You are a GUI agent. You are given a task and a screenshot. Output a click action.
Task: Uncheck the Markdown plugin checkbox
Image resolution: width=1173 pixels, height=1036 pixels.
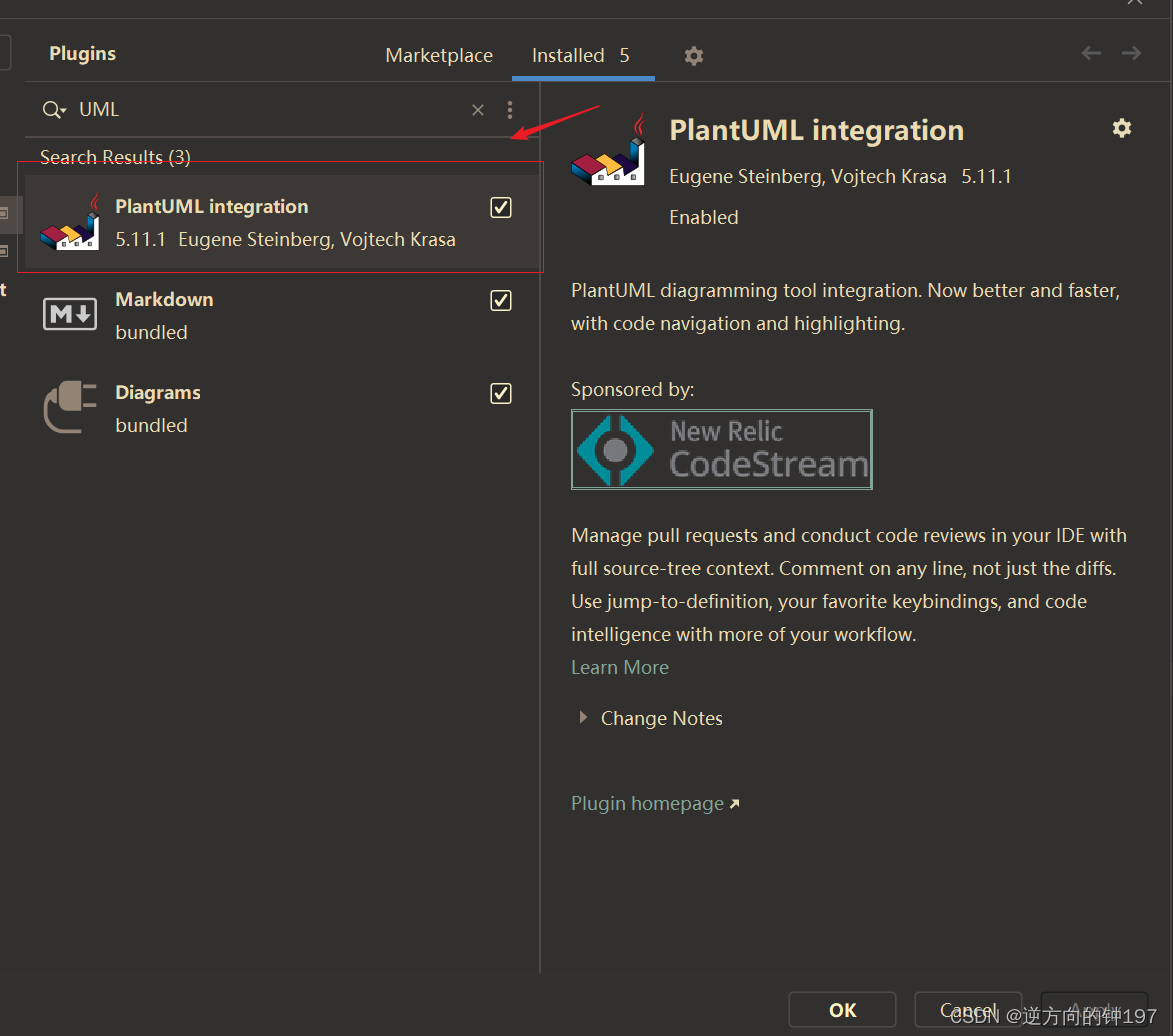click(500, 301)
